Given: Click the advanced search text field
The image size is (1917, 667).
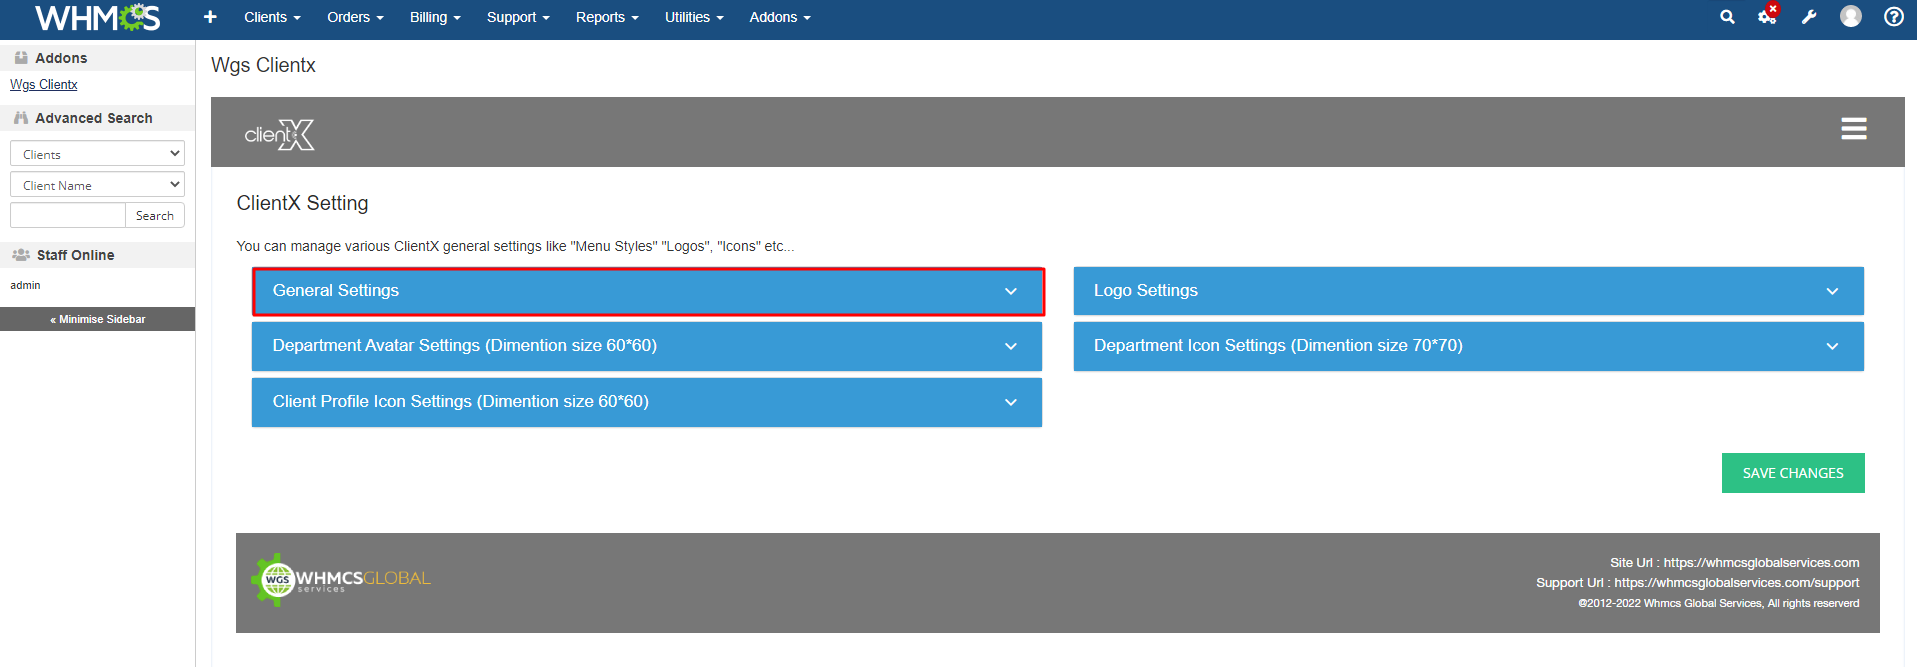Looking at the screenshot, I should click(x=68, y=216).
